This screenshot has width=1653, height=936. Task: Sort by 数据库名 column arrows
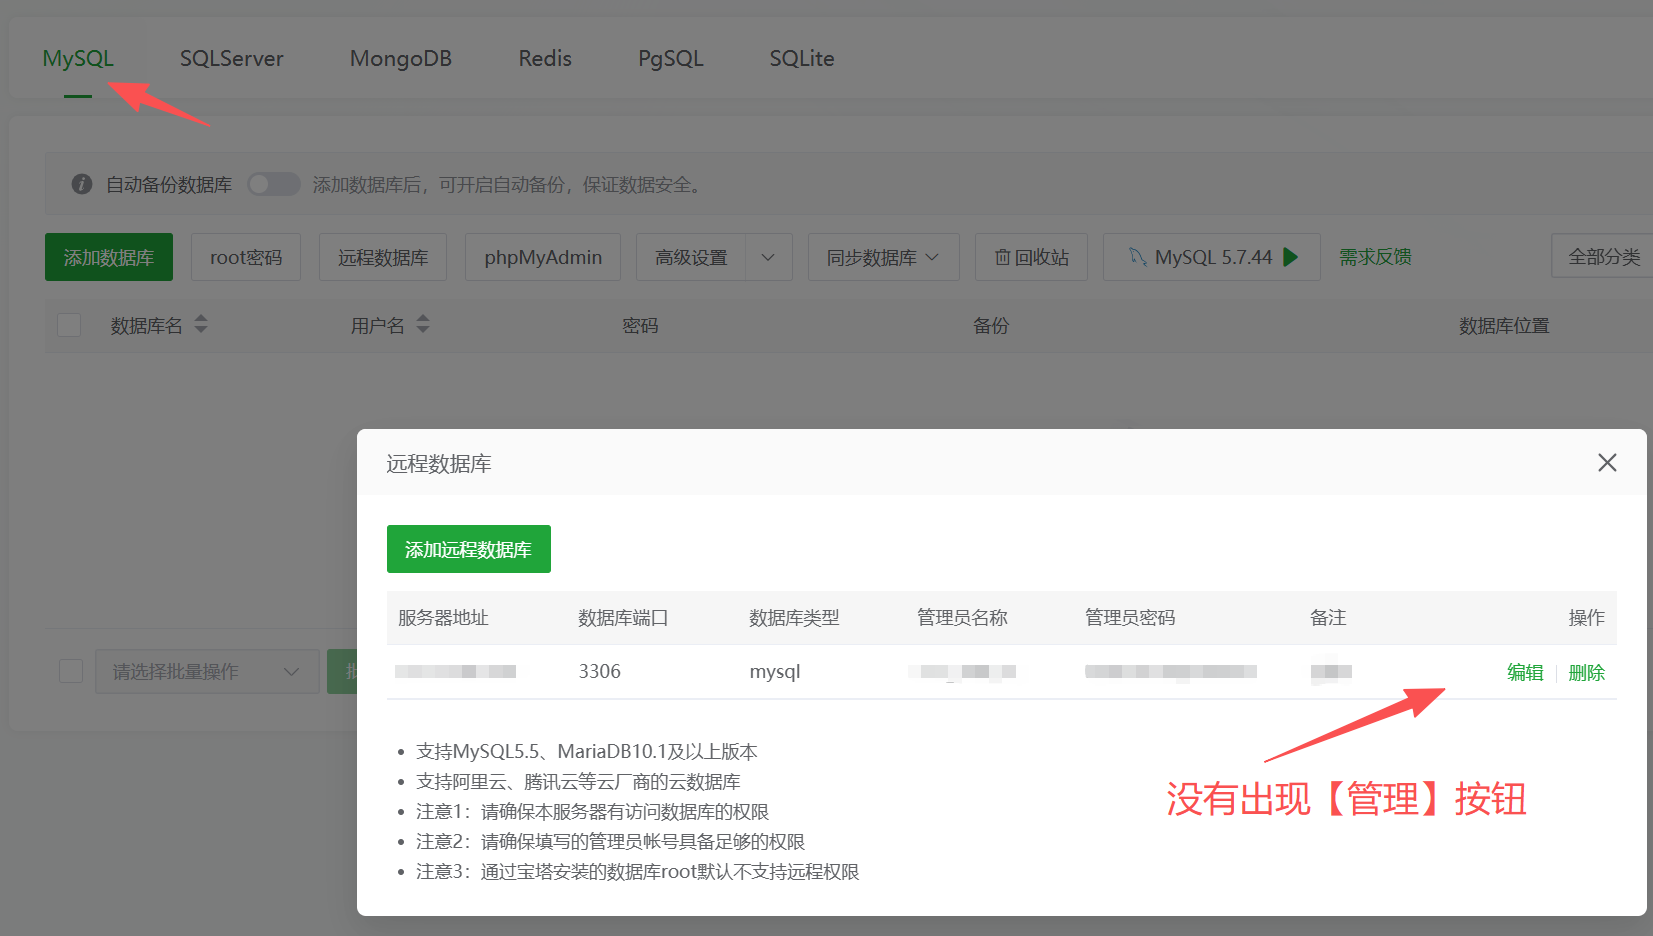(x=201, y=324)
